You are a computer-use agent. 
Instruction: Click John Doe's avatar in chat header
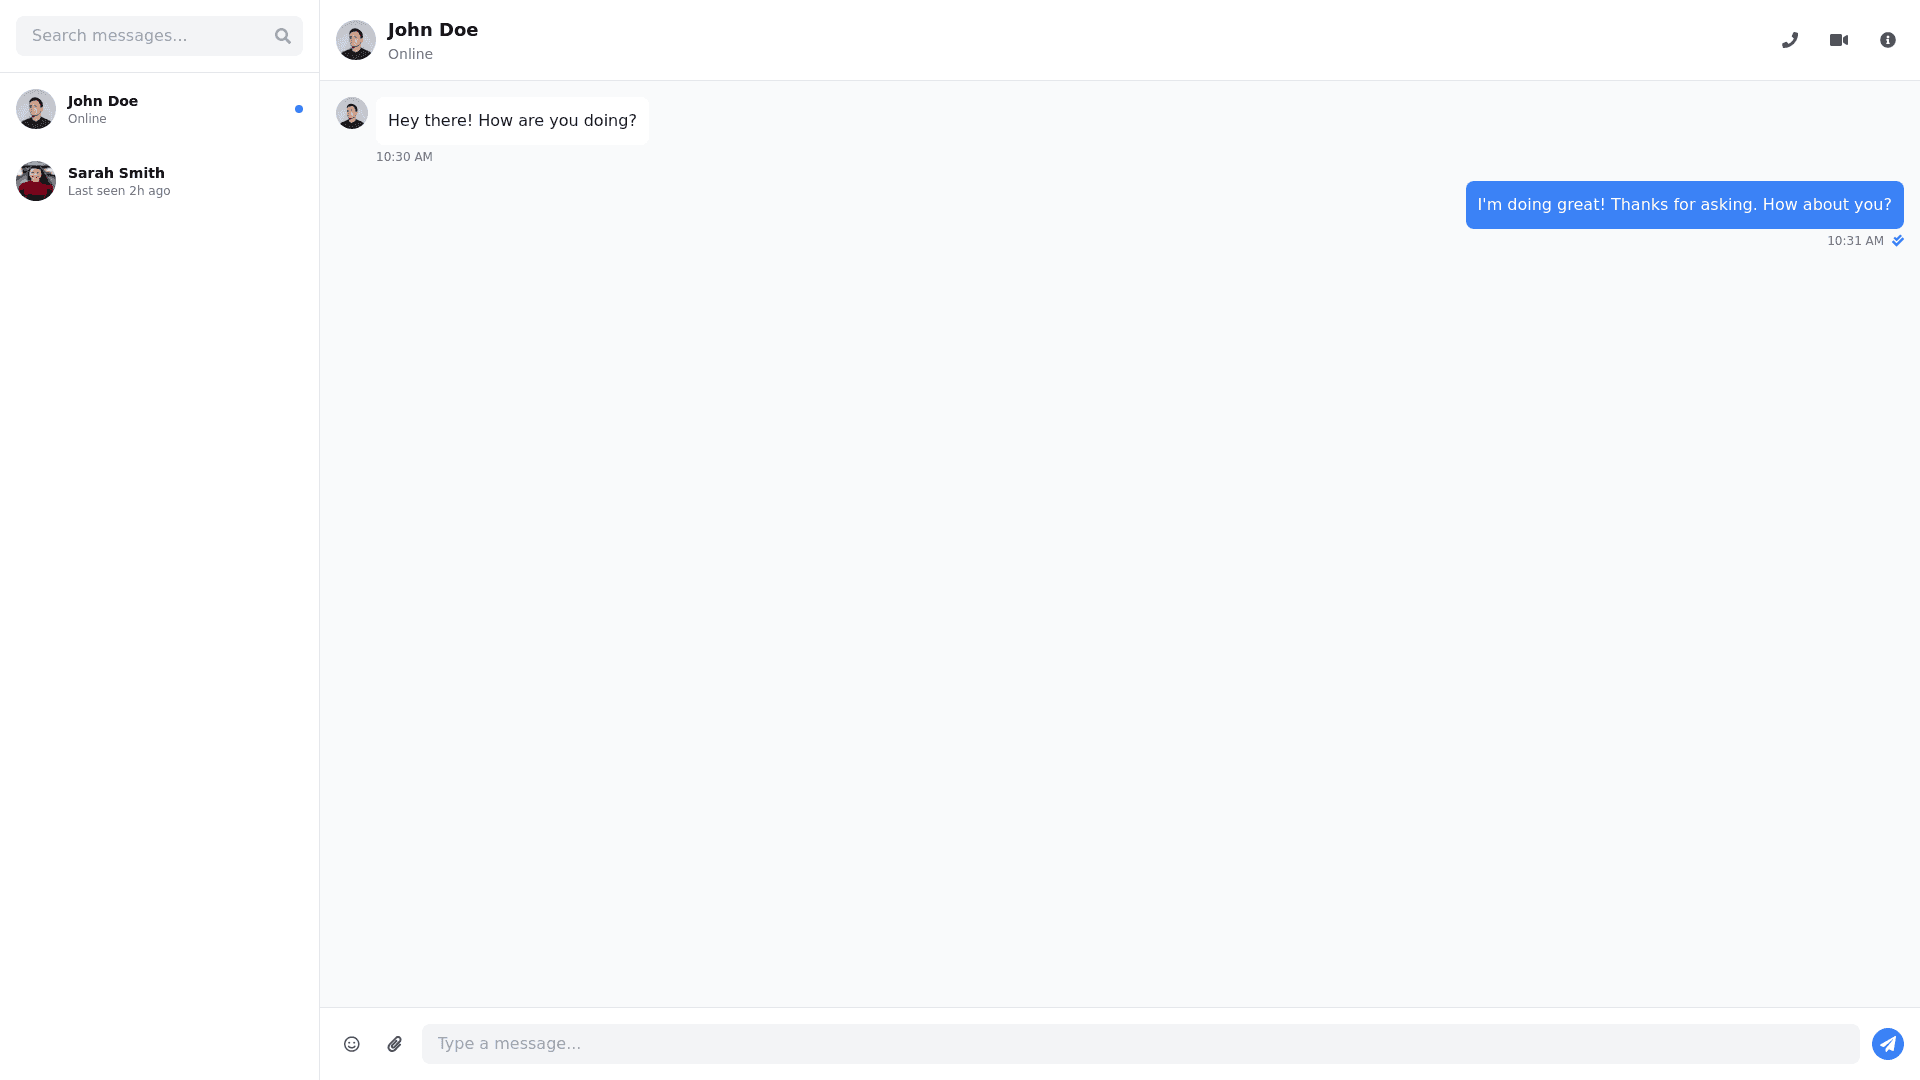pos(356,40)
